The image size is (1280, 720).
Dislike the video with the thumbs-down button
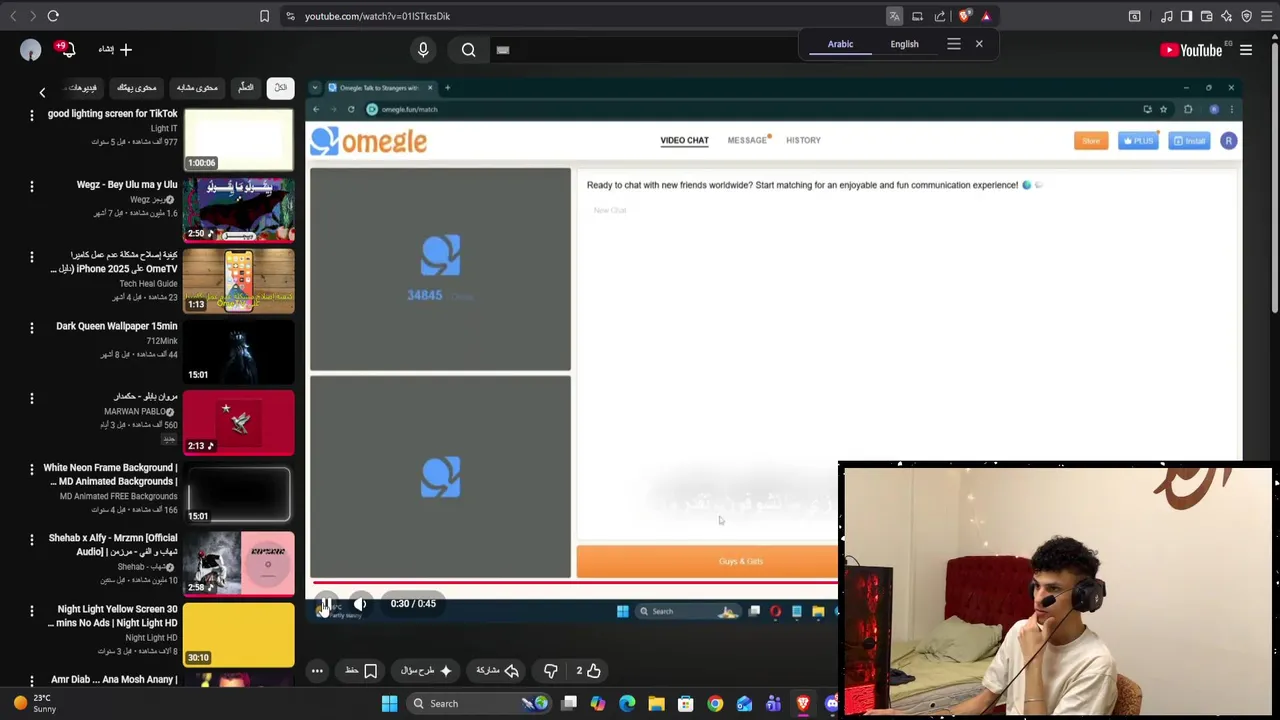click(x=550, y=671)
